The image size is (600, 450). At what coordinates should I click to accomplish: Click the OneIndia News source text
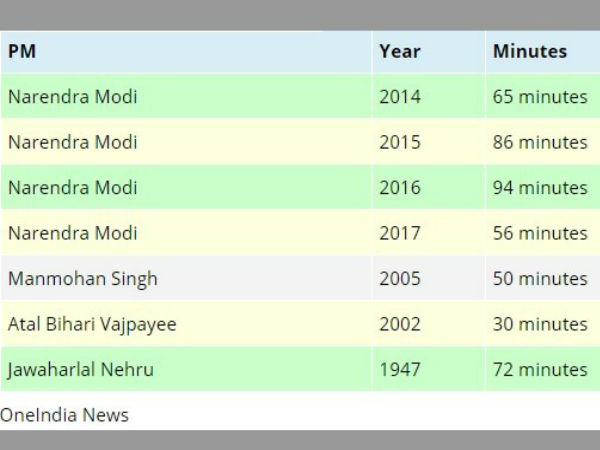[64, 415]
